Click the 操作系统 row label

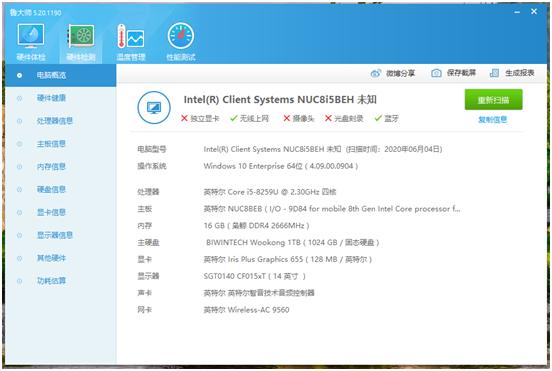click(x=152, y=166)
